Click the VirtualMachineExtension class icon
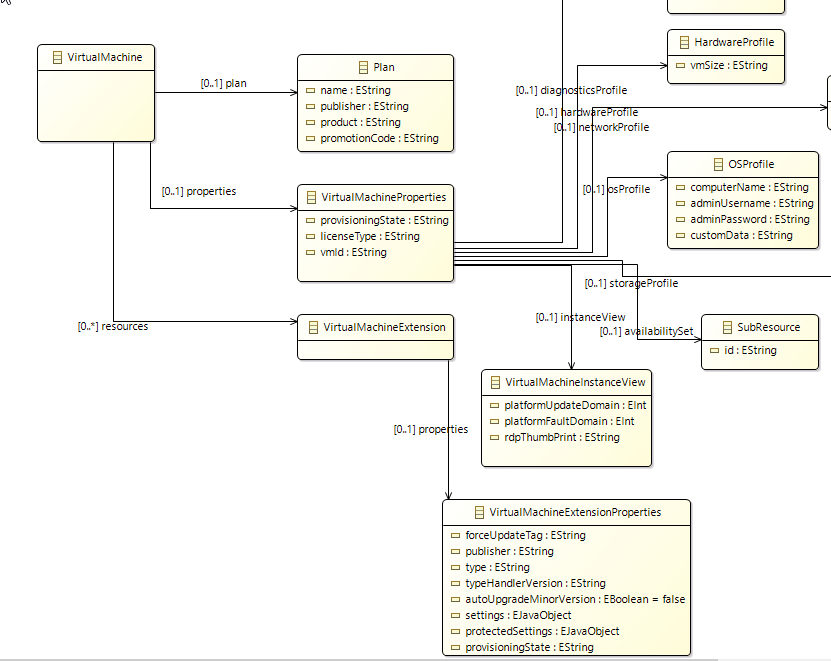Viewport: 831px width, 661px height. [313, 327]
